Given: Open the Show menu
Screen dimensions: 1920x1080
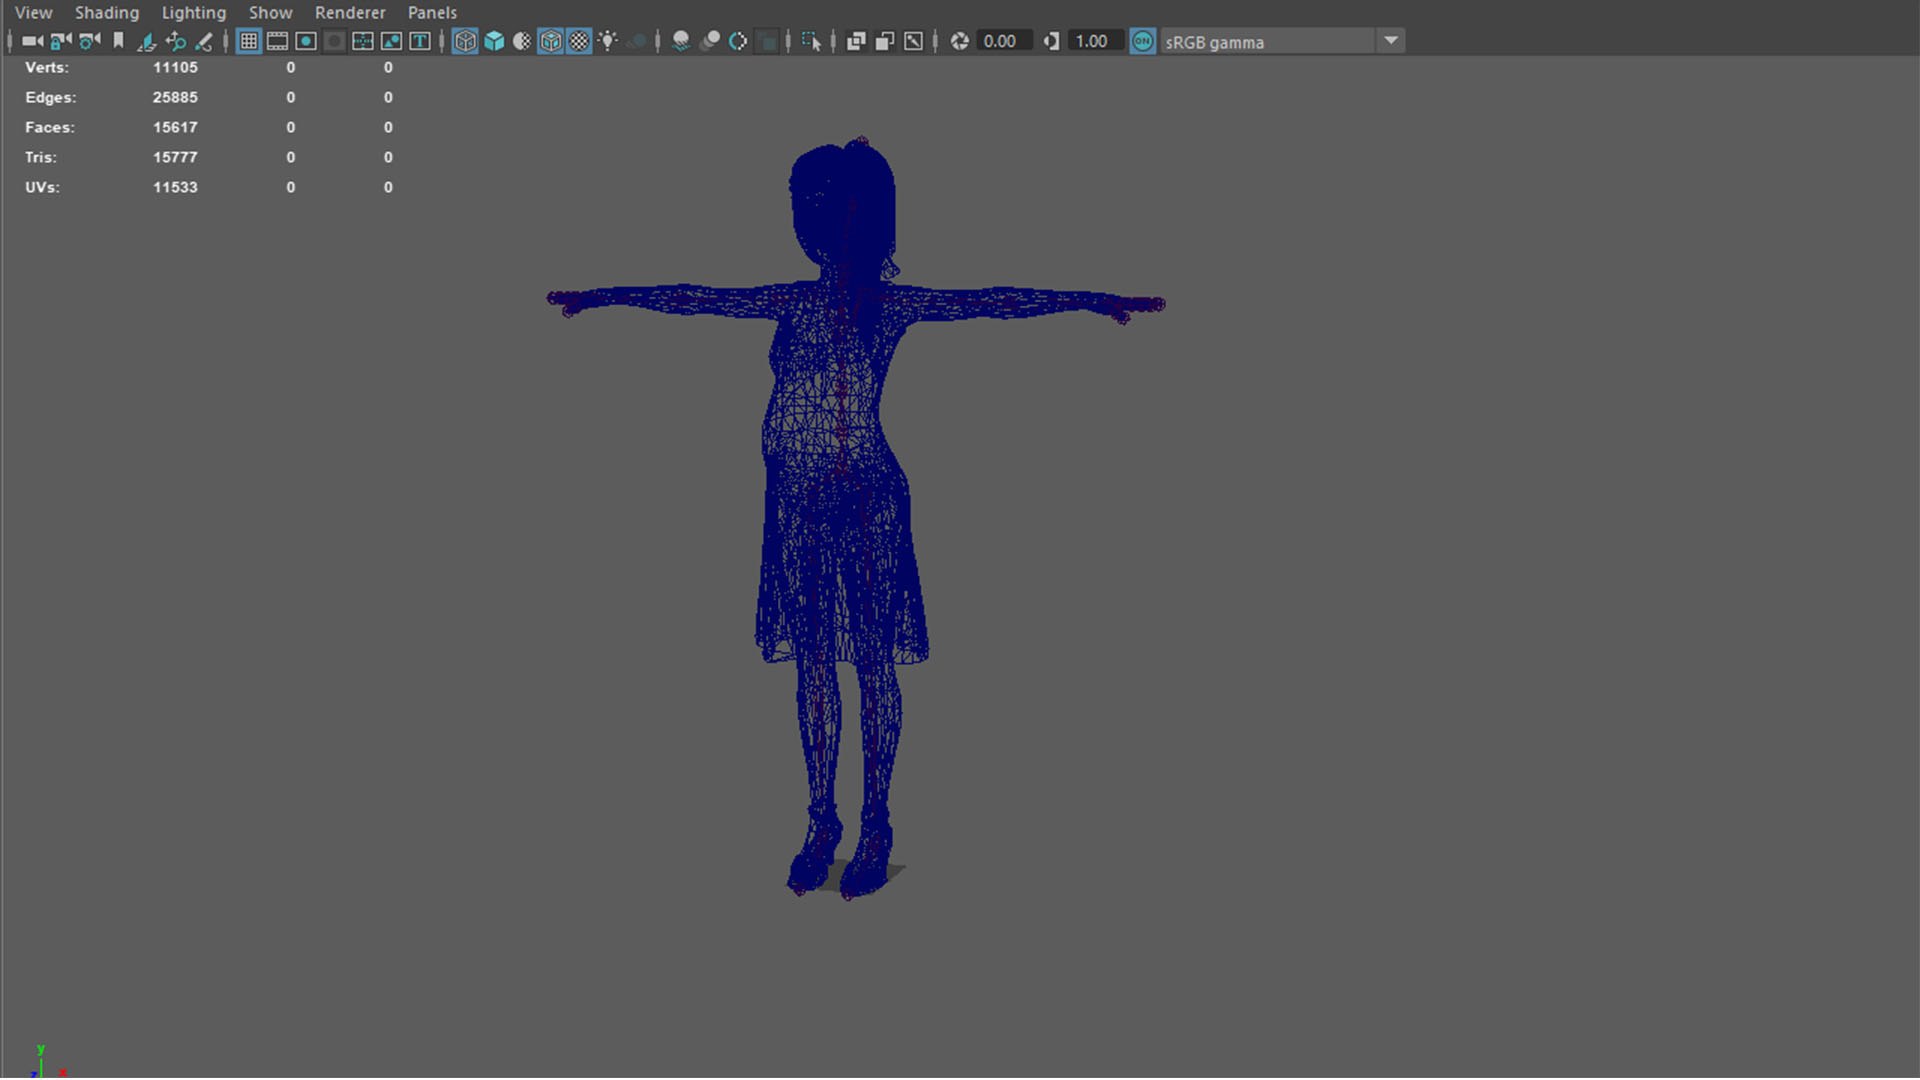Looking at the screenshot, I should tap(270, 13).
